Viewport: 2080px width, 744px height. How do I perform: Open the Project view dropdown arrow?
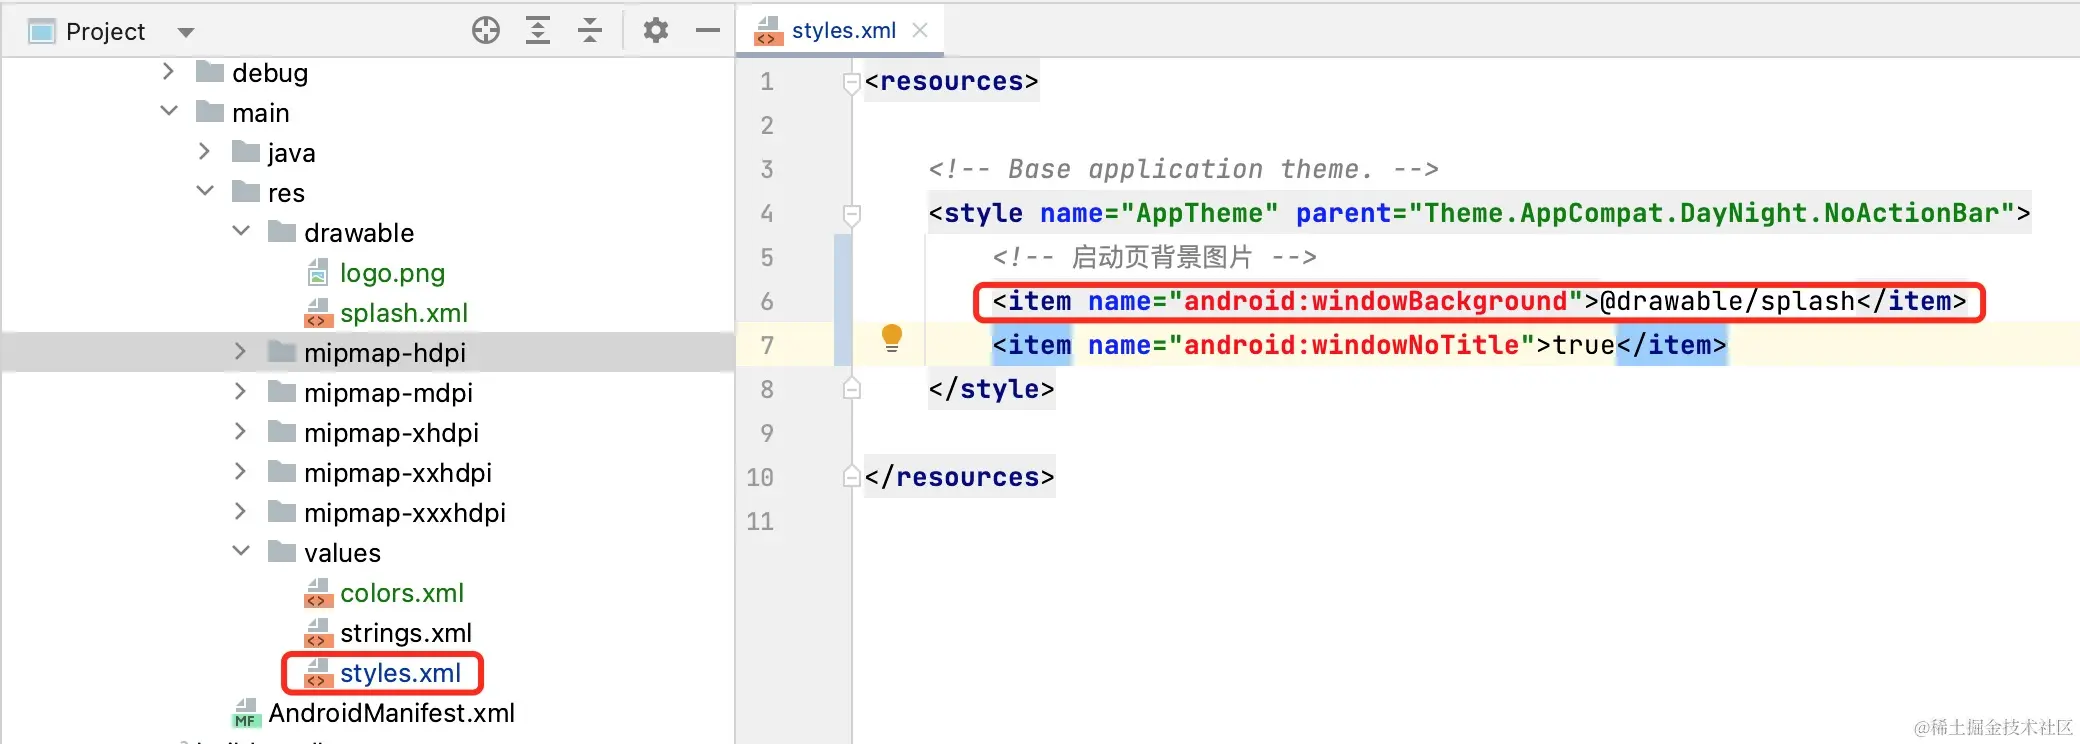[x=185, y=32]
